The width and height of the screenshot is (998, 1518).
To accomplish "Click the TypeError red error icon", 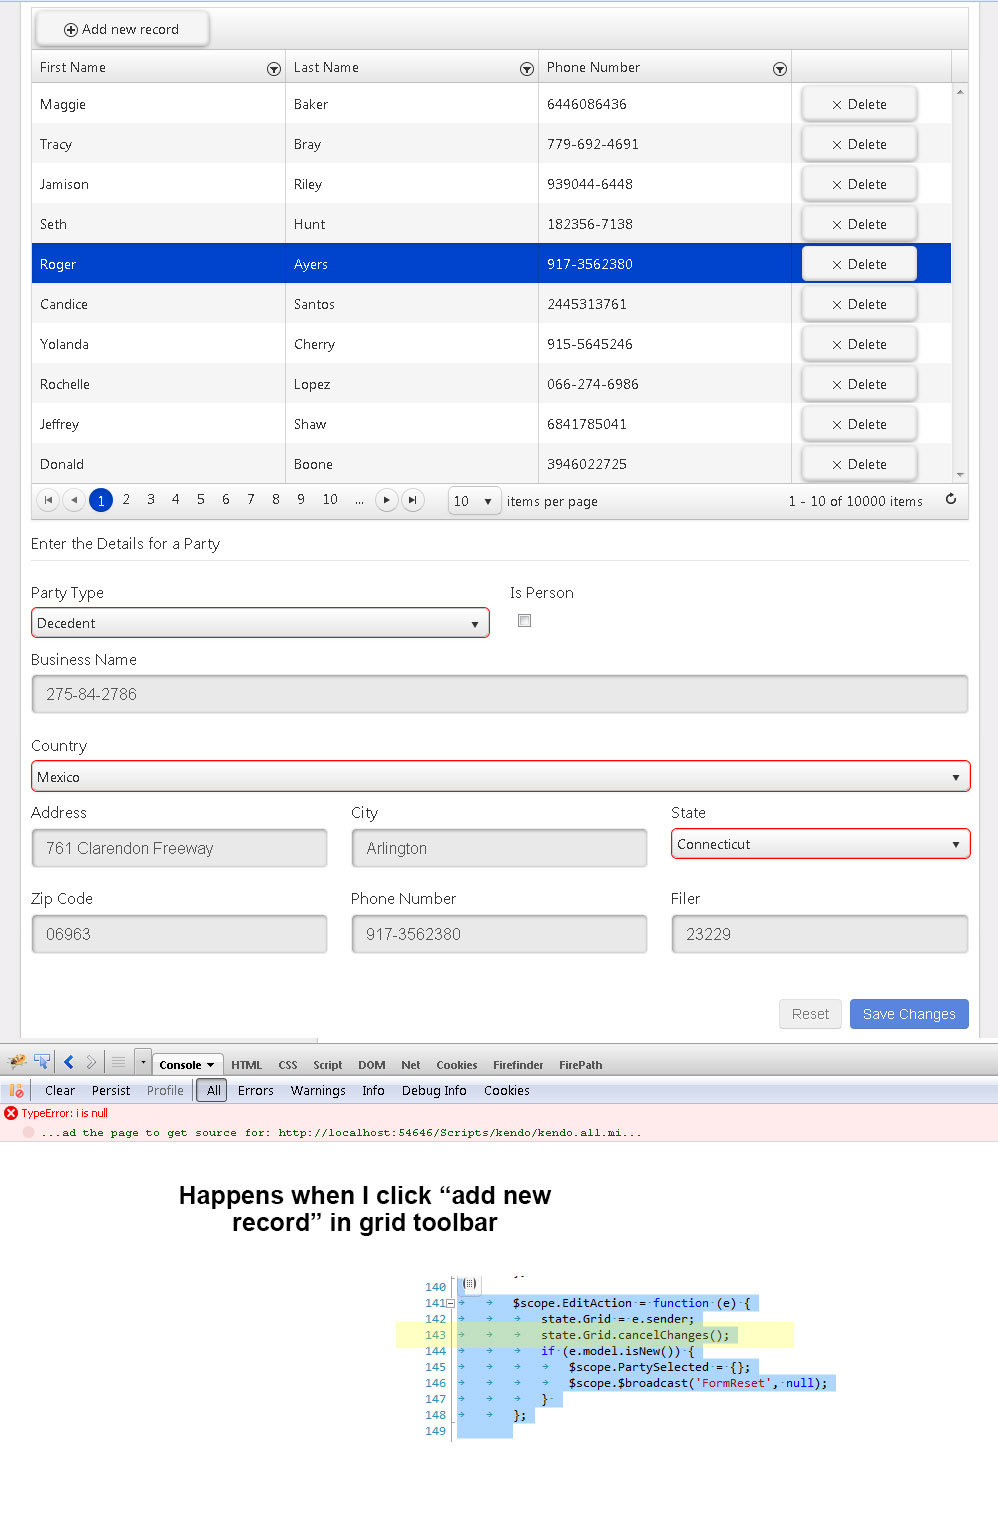I will click(11, 1113).
